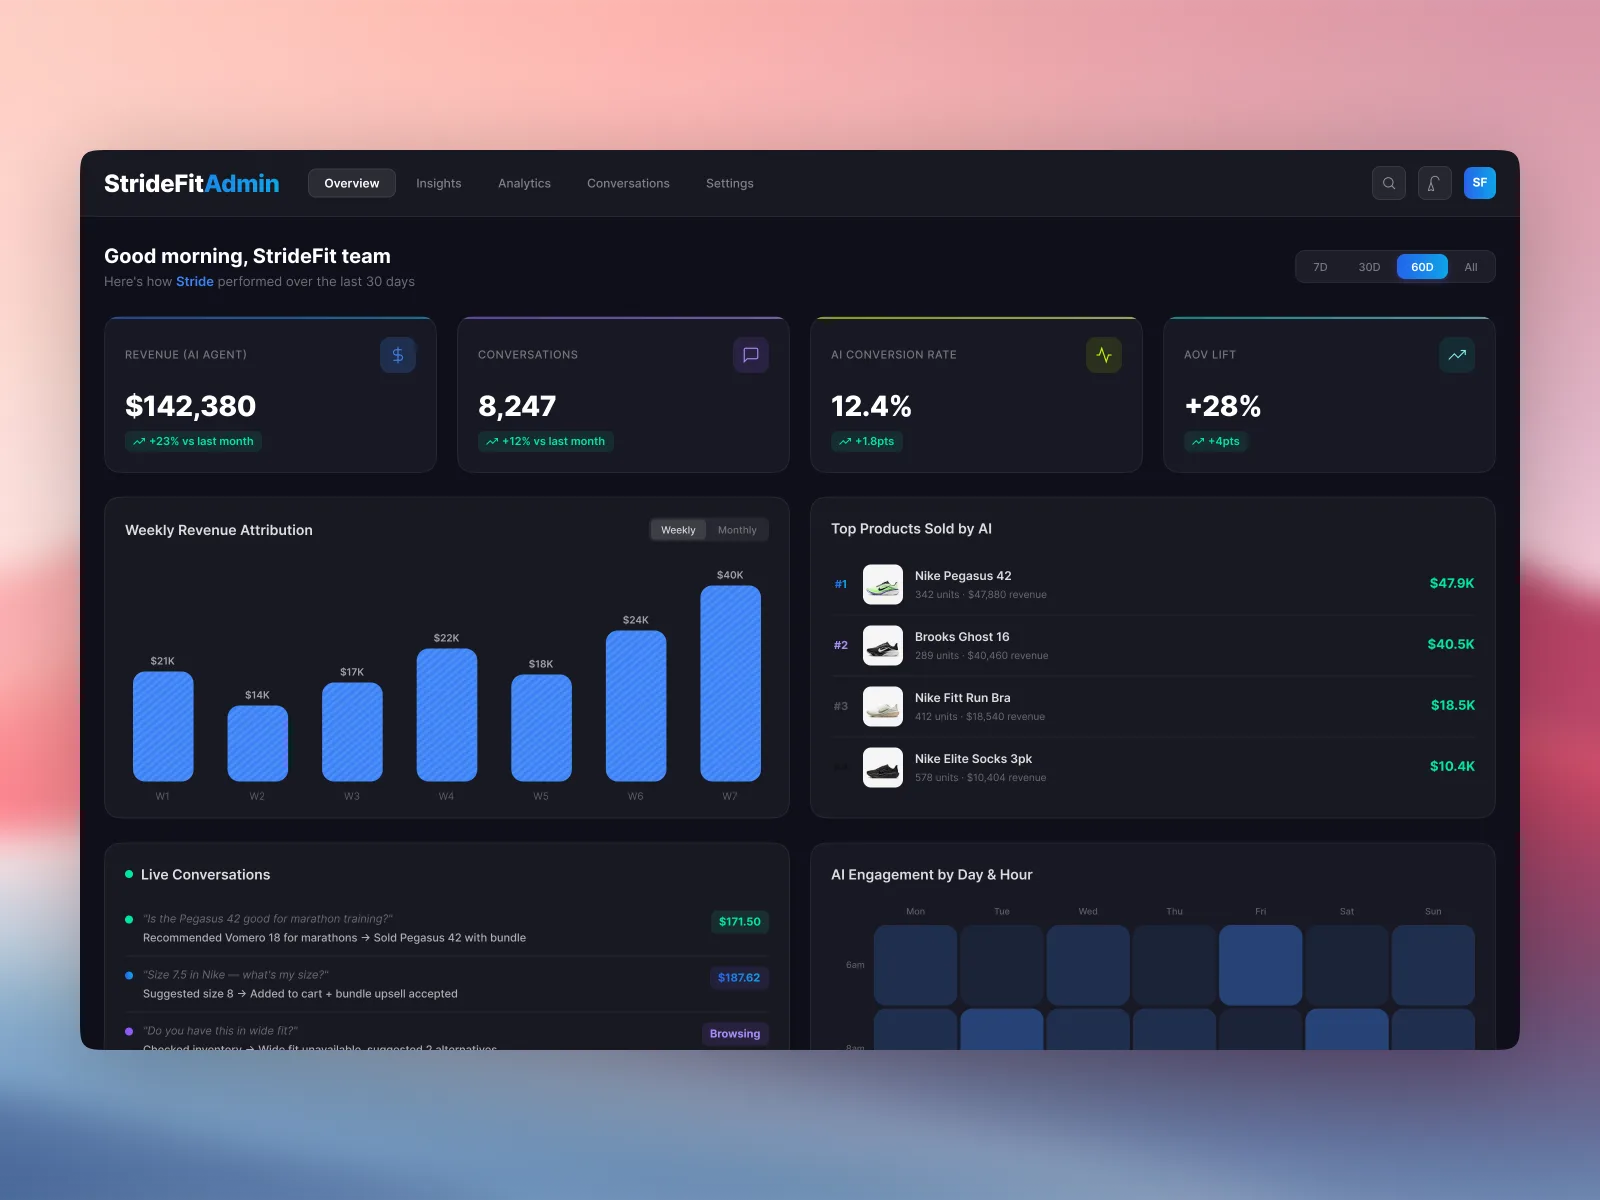Click the "+12% vs last month" conversations trend
Screen dimensions: 1600x1200
pyautogui.click(x=546, y=441)
